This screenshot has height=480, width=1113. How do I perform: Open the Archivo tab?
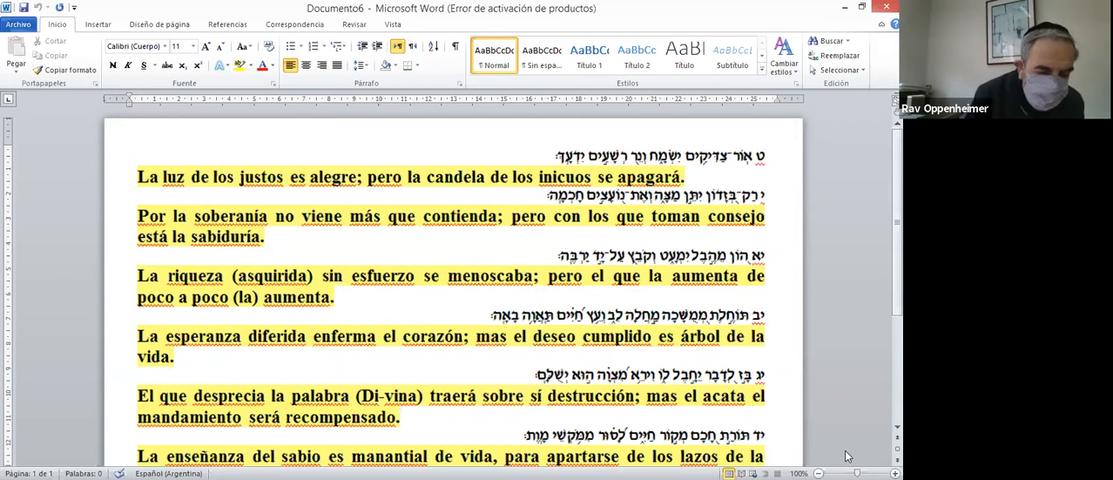coord(18,24)
